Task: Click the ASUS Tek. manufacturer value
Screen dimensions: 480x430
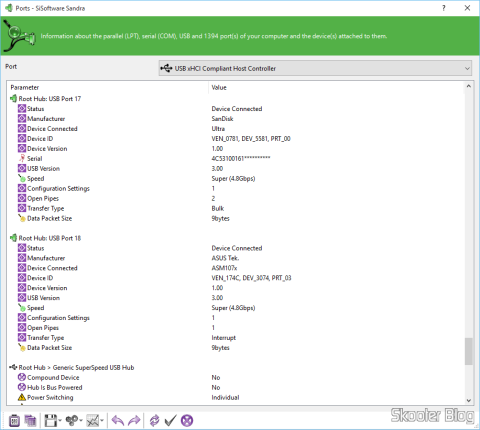Action: pyautogui.click(x=225, y=258)
